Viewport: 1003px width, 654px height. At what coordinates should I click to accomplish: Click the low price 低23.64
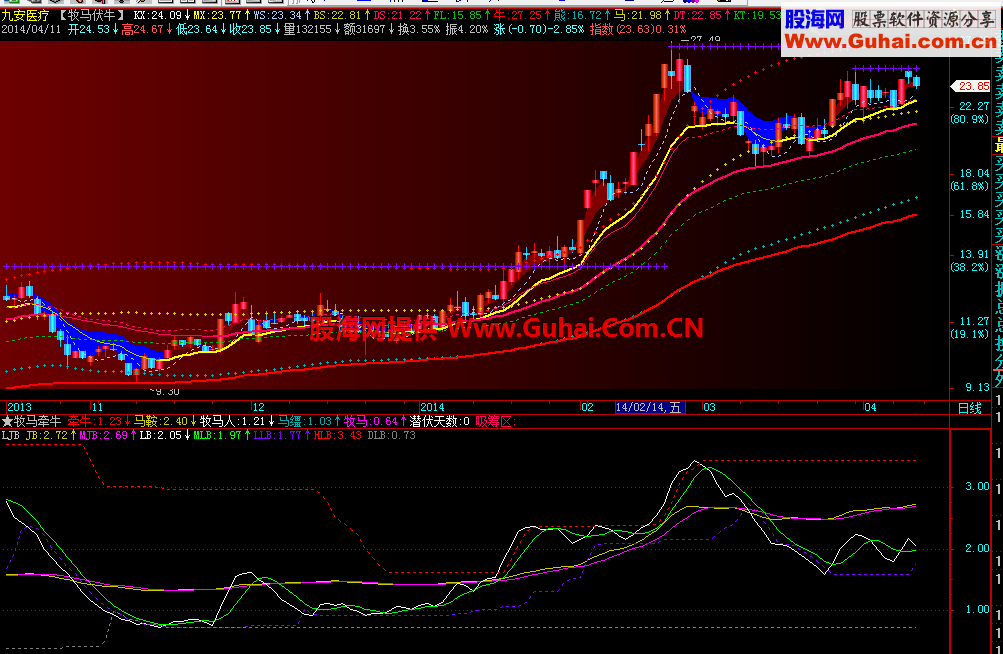197,29
